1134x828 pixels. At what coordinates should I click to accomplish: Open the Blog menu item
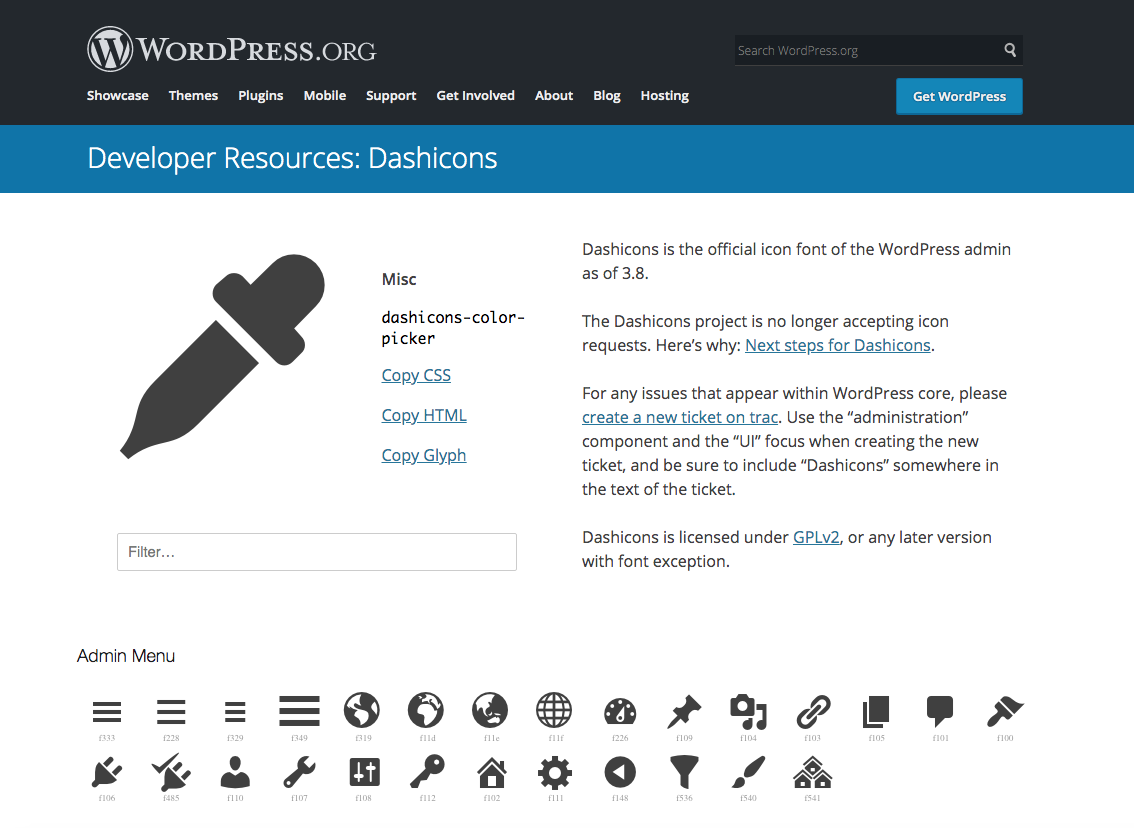tap(607, 95)
